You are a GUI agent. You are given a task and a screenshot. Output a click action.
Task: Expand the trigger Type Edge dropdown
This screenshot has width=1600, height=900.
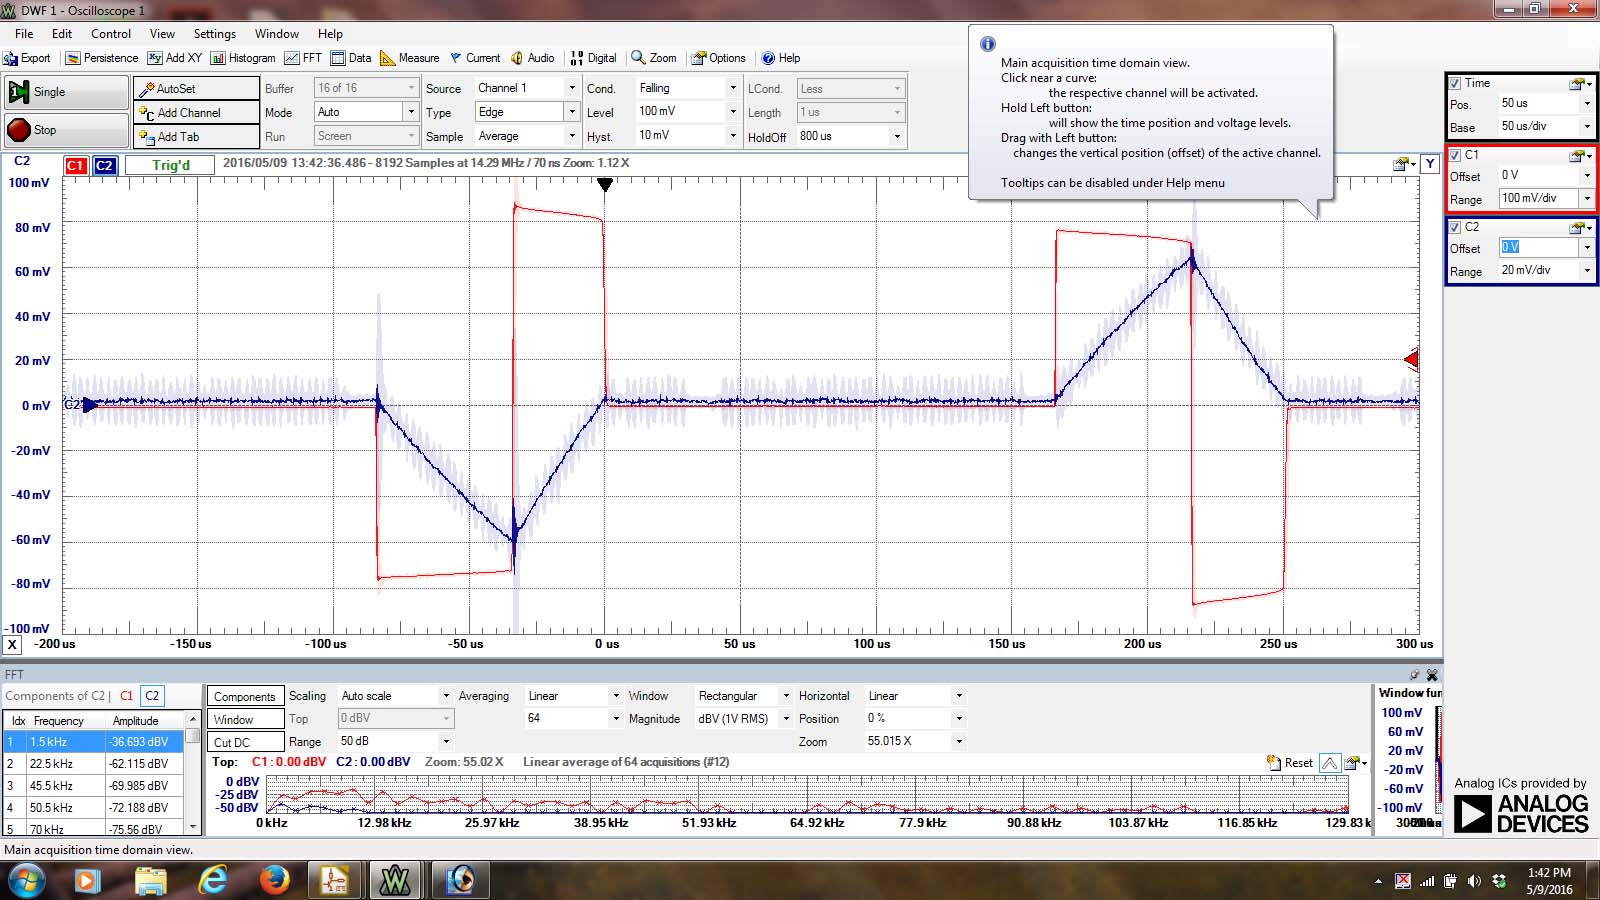571,112
